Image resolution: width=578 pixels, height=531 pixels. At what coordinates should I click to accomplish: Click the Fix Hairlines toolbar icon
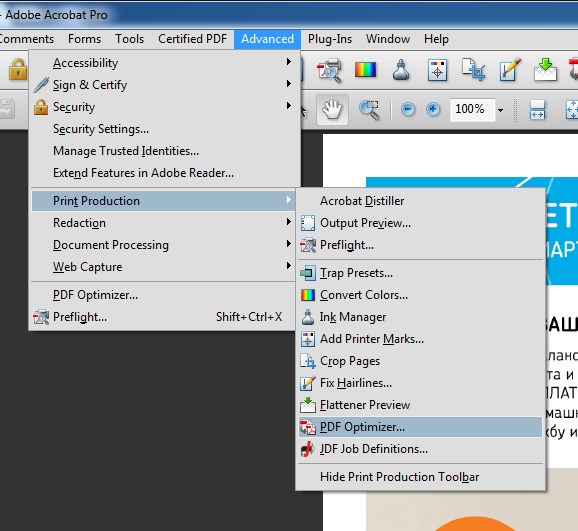point(510,69)
